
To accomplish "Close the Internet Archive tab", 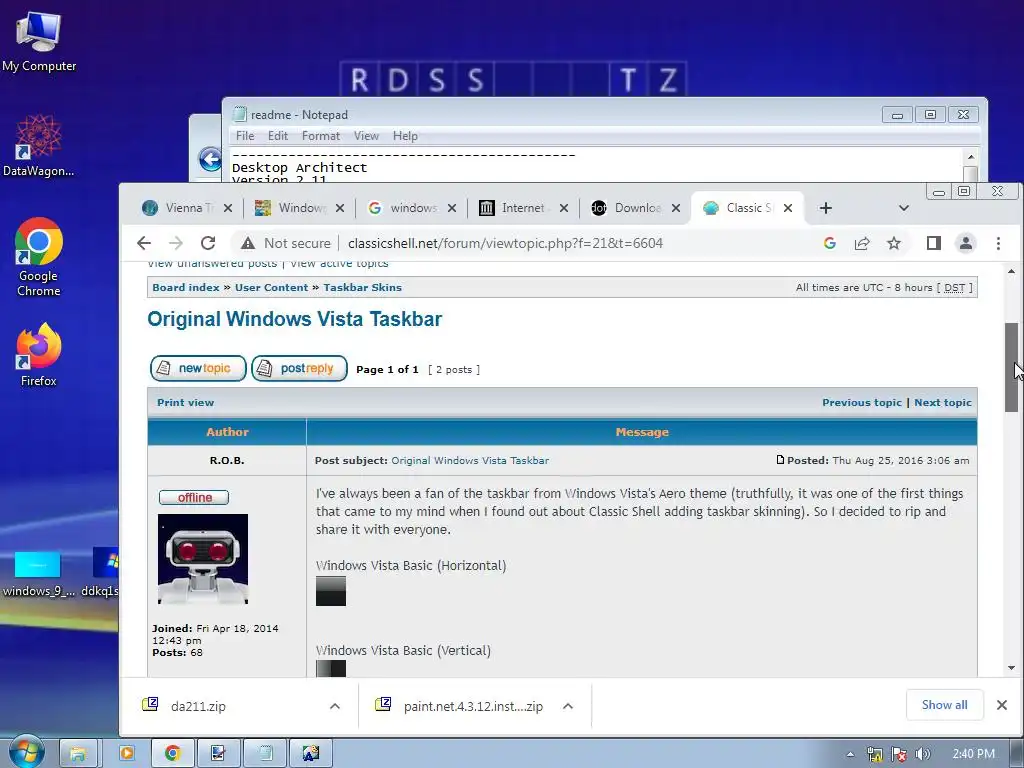I will tap(564, 208).
